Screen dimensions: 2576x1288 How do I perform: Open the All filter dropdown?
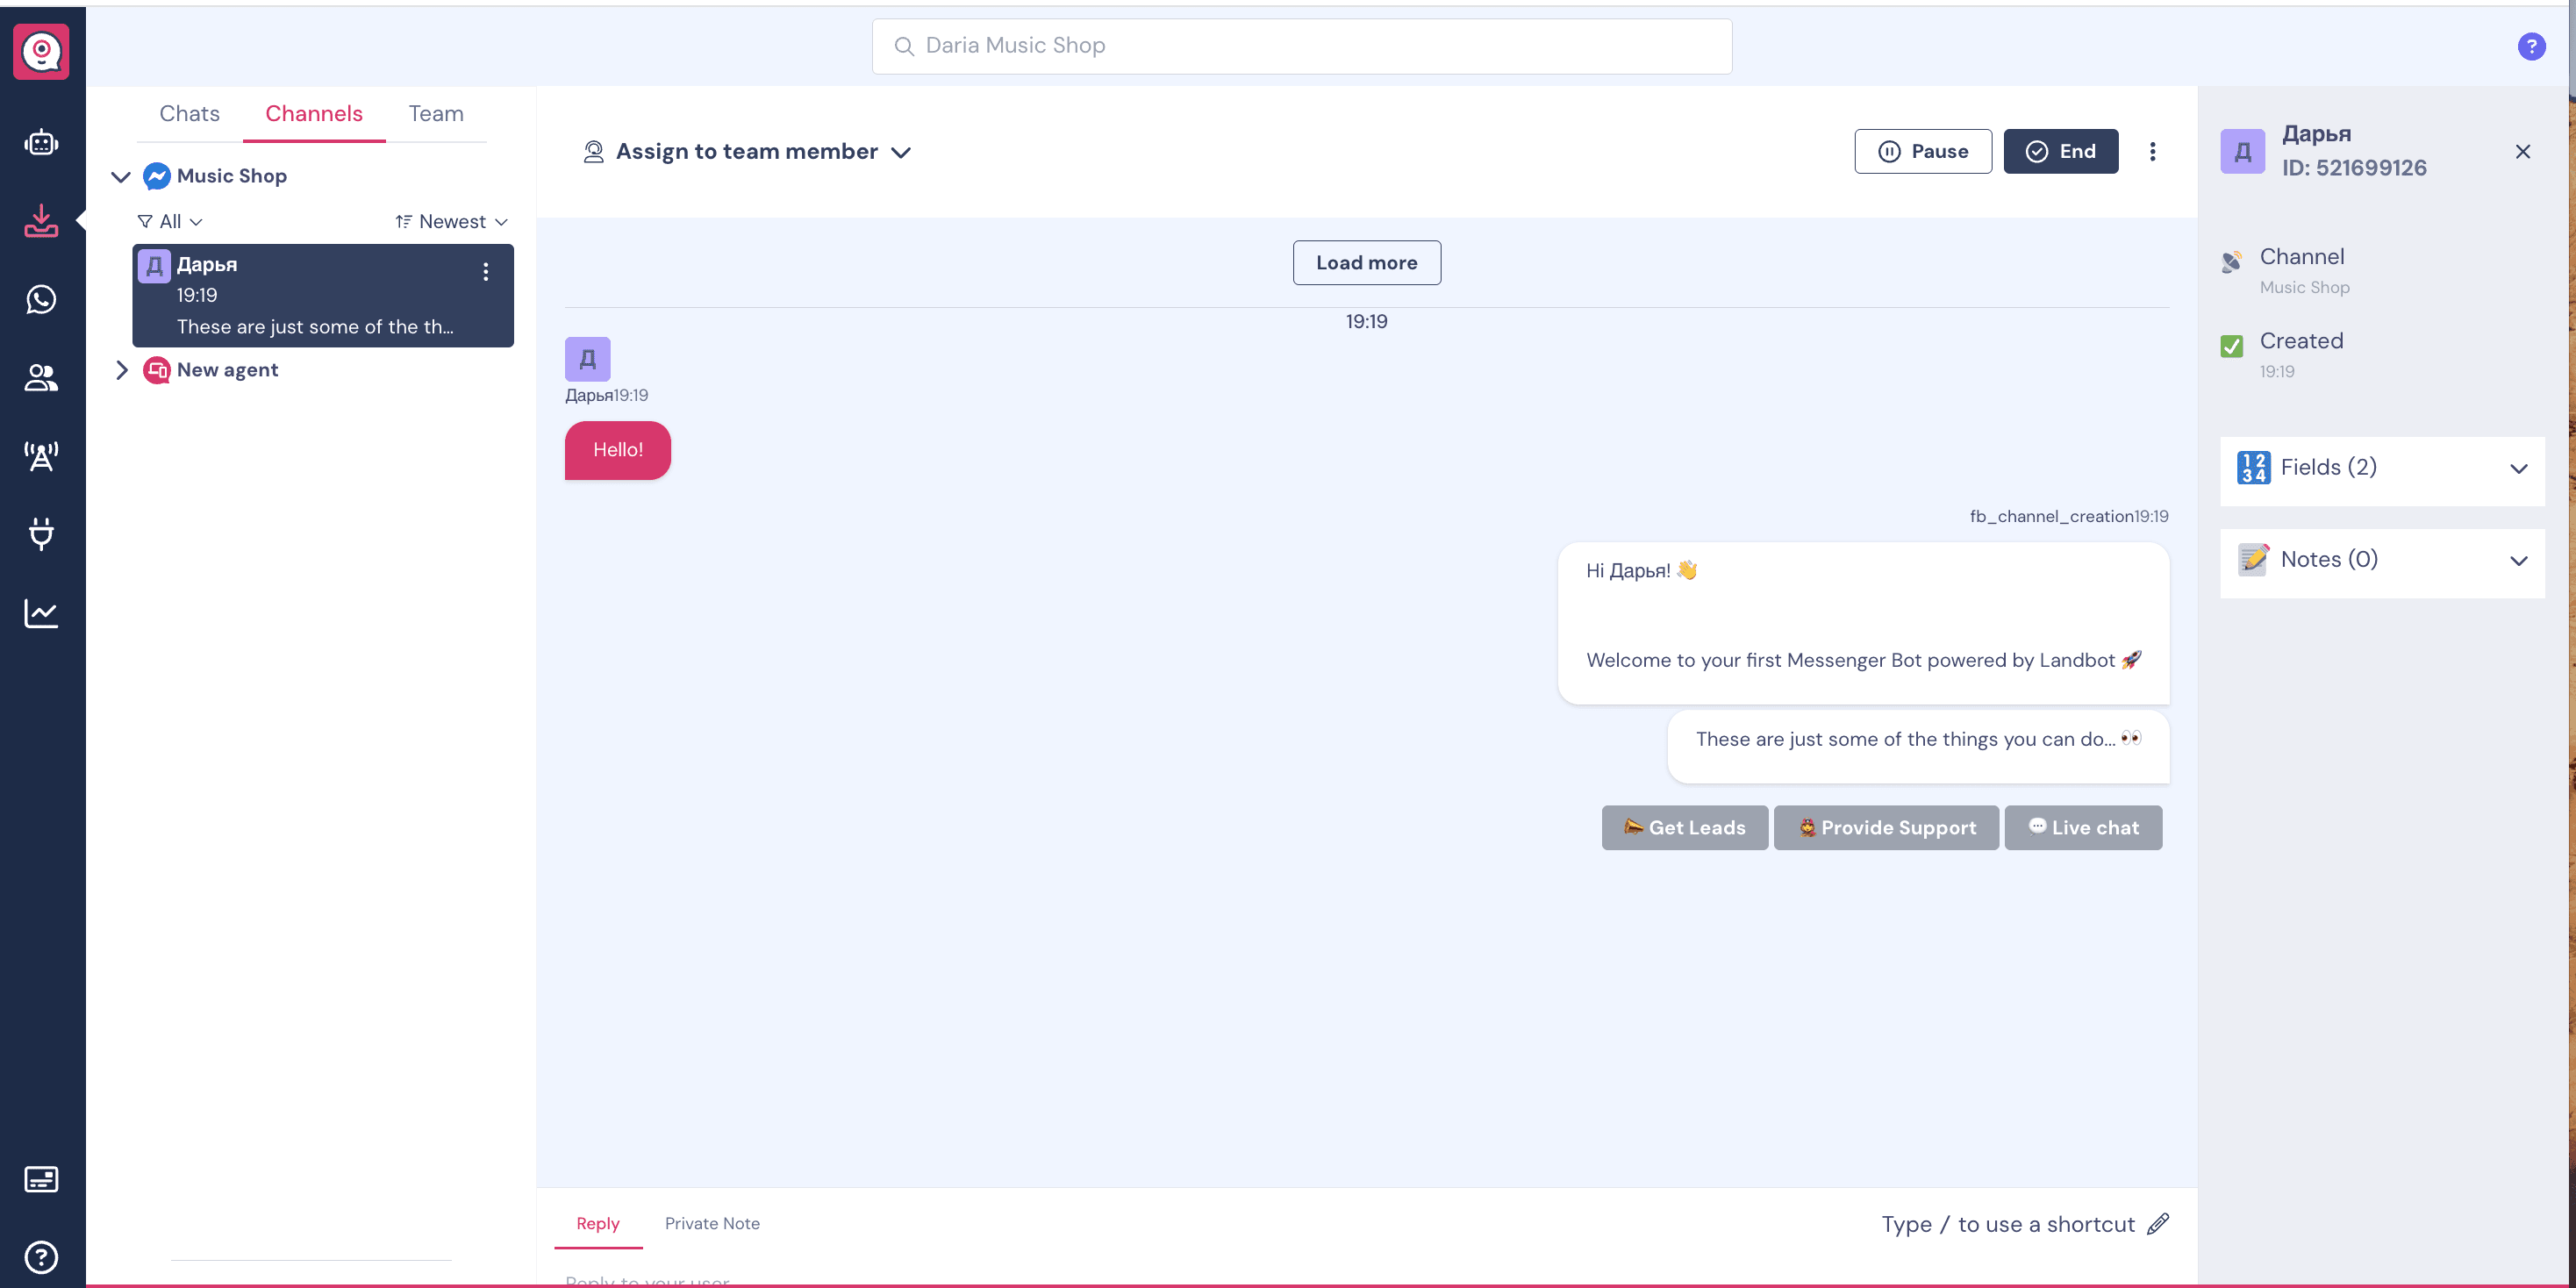pyautogui.click(x=170, y=221)
